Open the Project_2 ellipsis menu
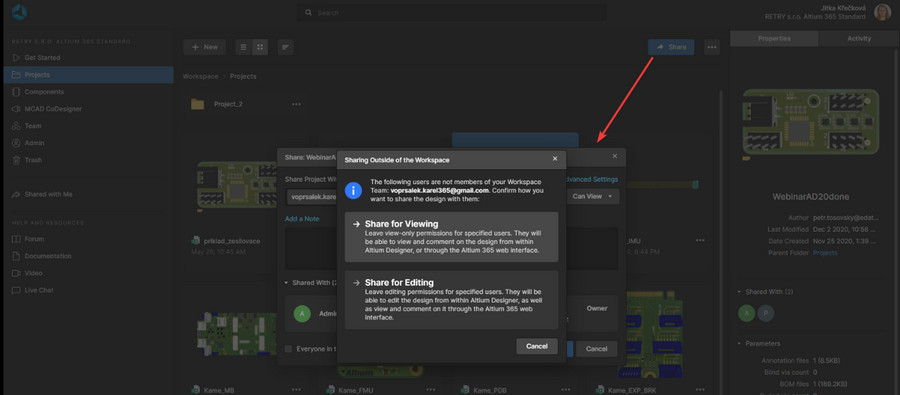Viewport: 900px width, 395px height. [296, 104]
